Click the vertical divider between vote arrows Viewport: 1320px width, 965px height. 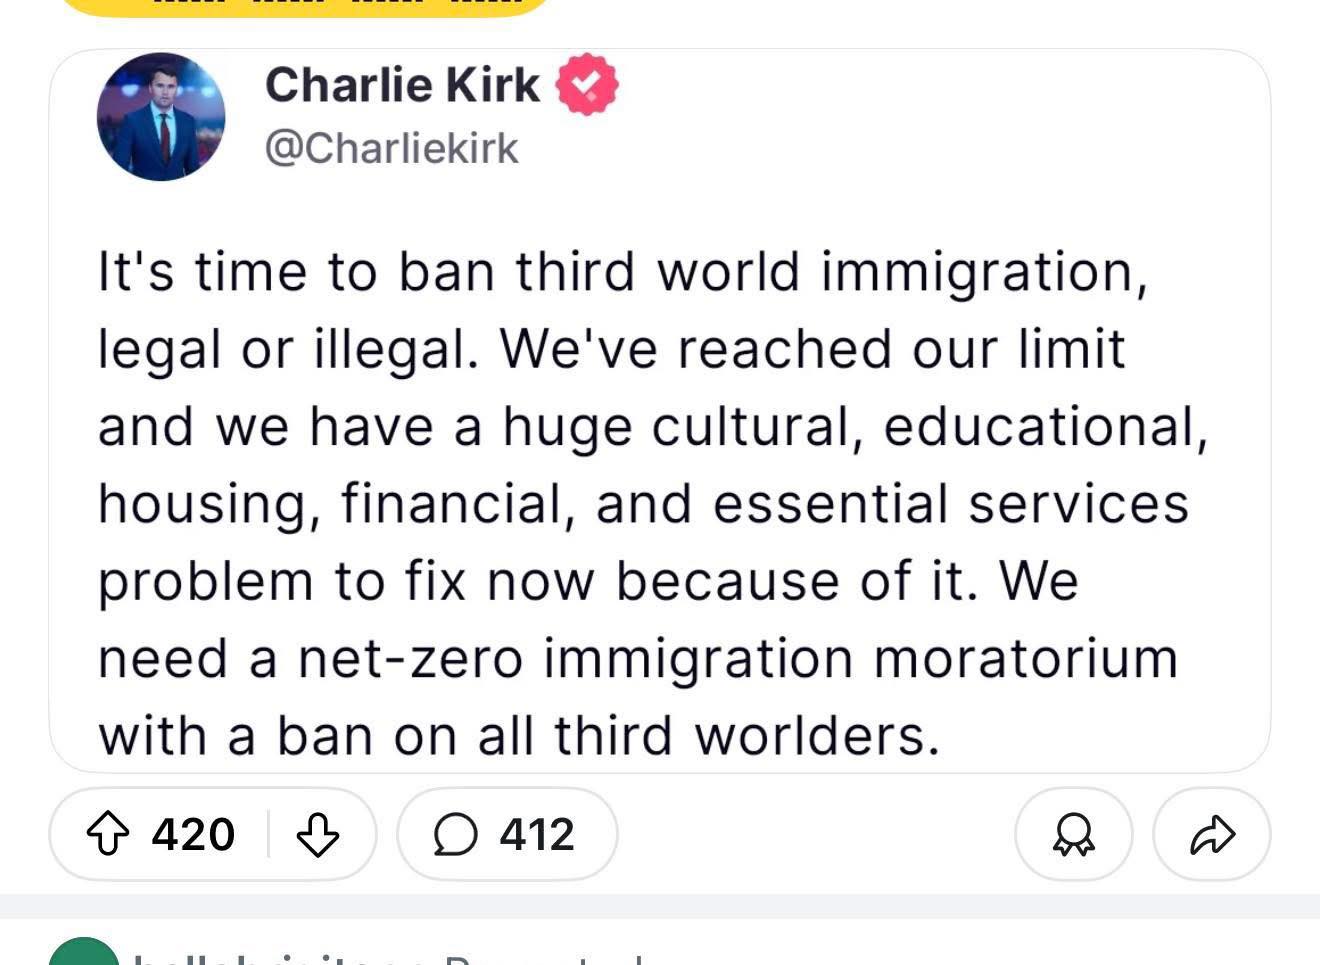[268, 834]
